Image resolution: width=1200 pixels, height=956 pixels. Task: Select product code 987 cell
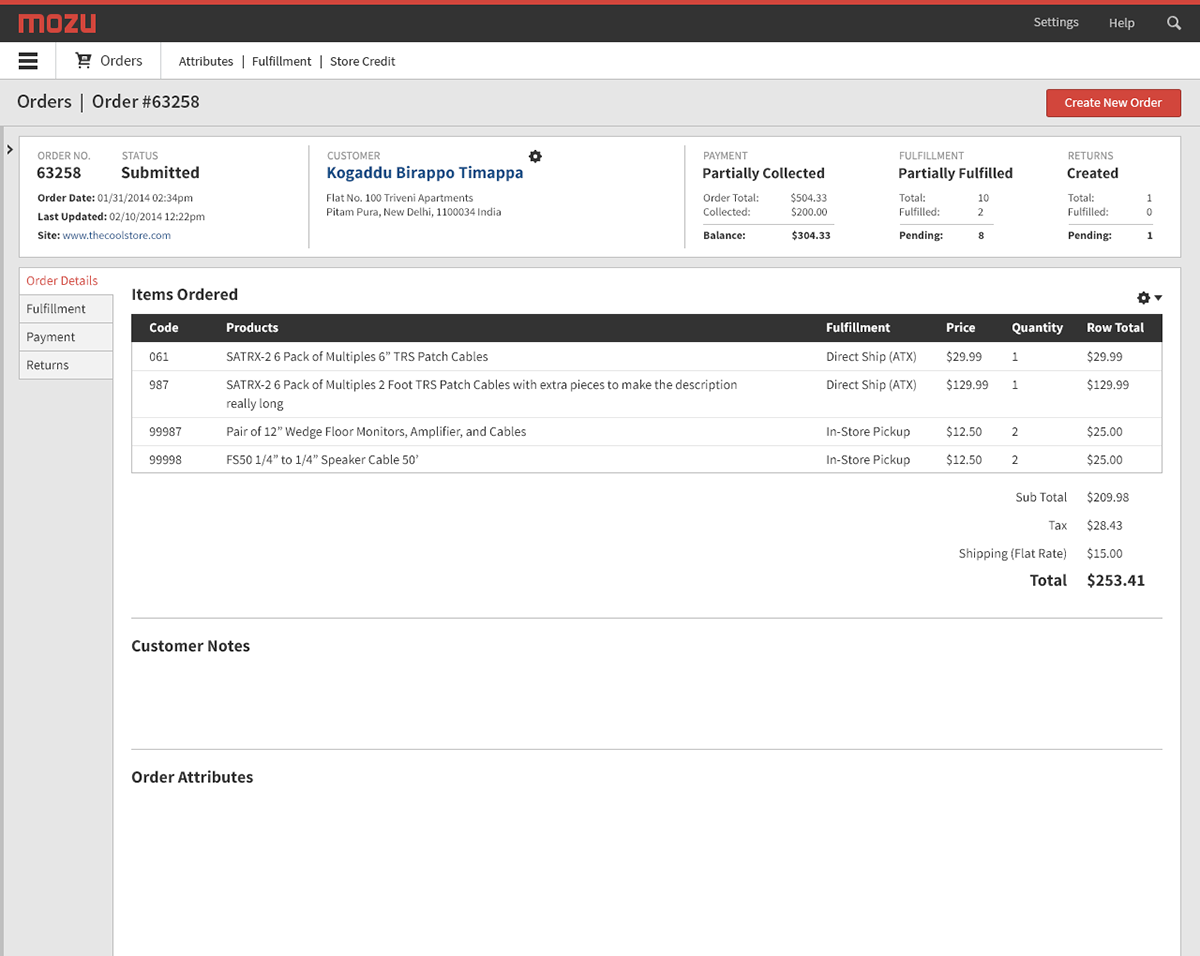(x=159, y=385)
